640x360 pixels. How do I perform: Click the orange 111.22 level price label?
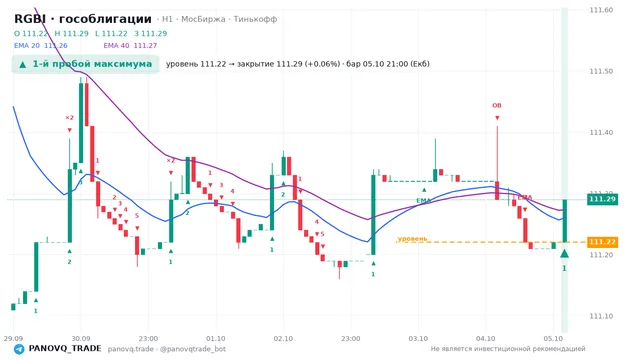click(602, 242)
